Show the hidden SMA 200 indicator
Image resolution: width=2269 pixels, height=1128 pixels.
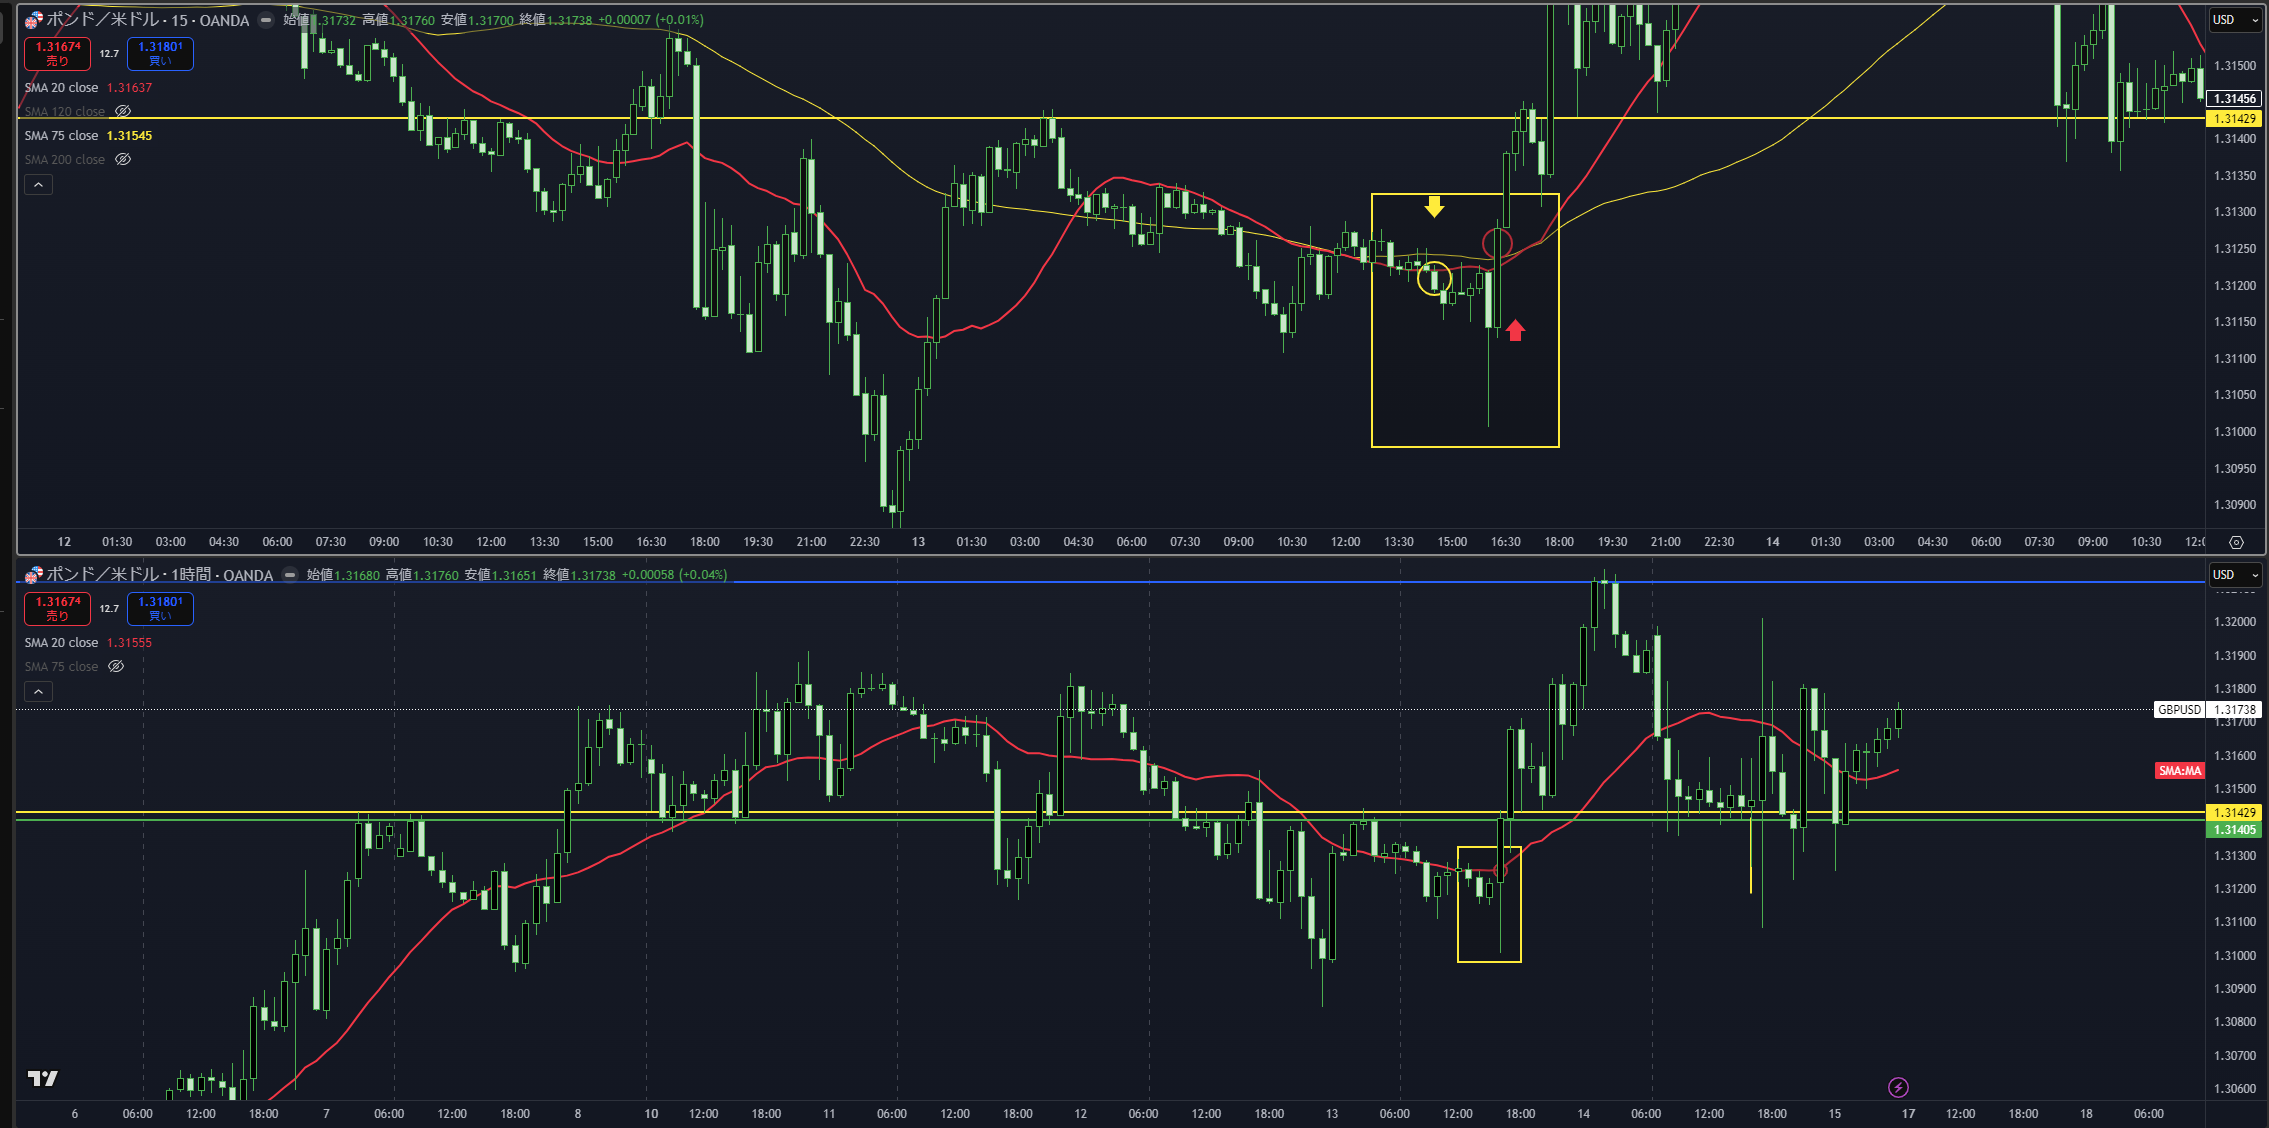pos(123,159)
